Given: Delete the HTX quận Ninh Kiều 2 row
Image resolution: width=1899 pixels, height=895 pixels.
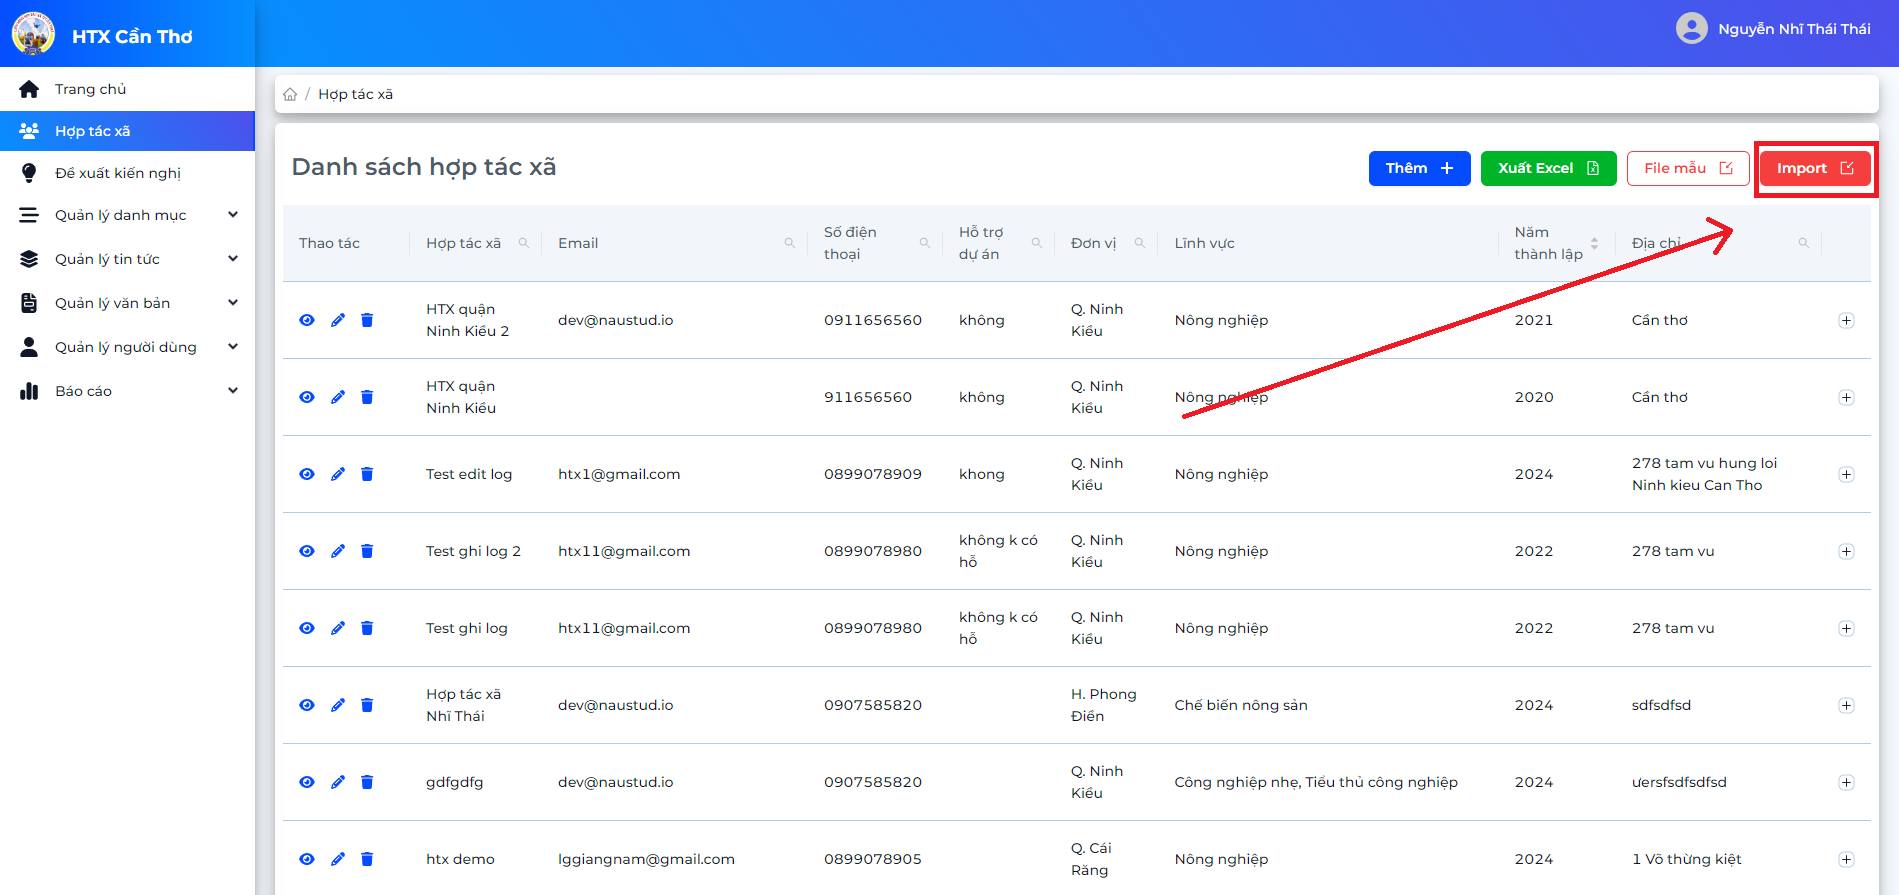Looking at the screenshot, I should 367,320.
